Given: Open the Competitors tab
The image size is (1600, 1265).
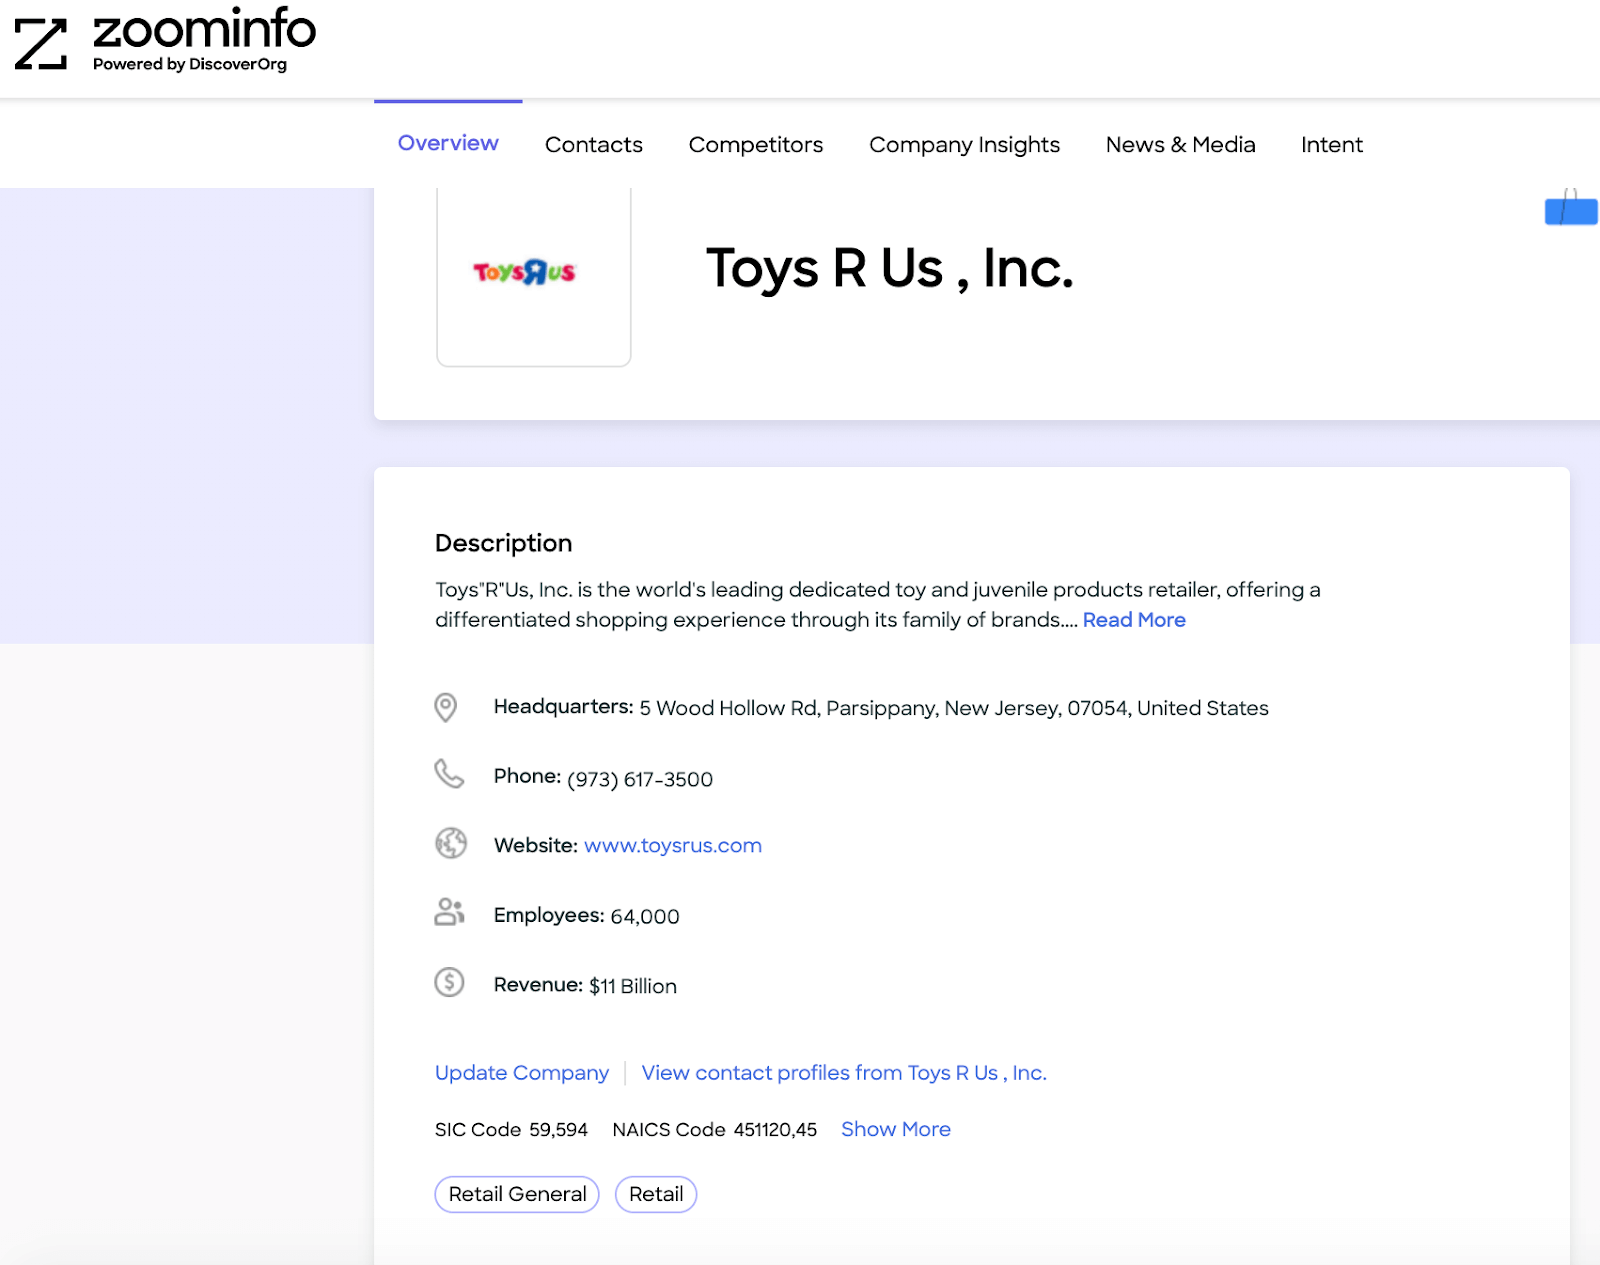Looking at the screenshot, I should [756, 145].
